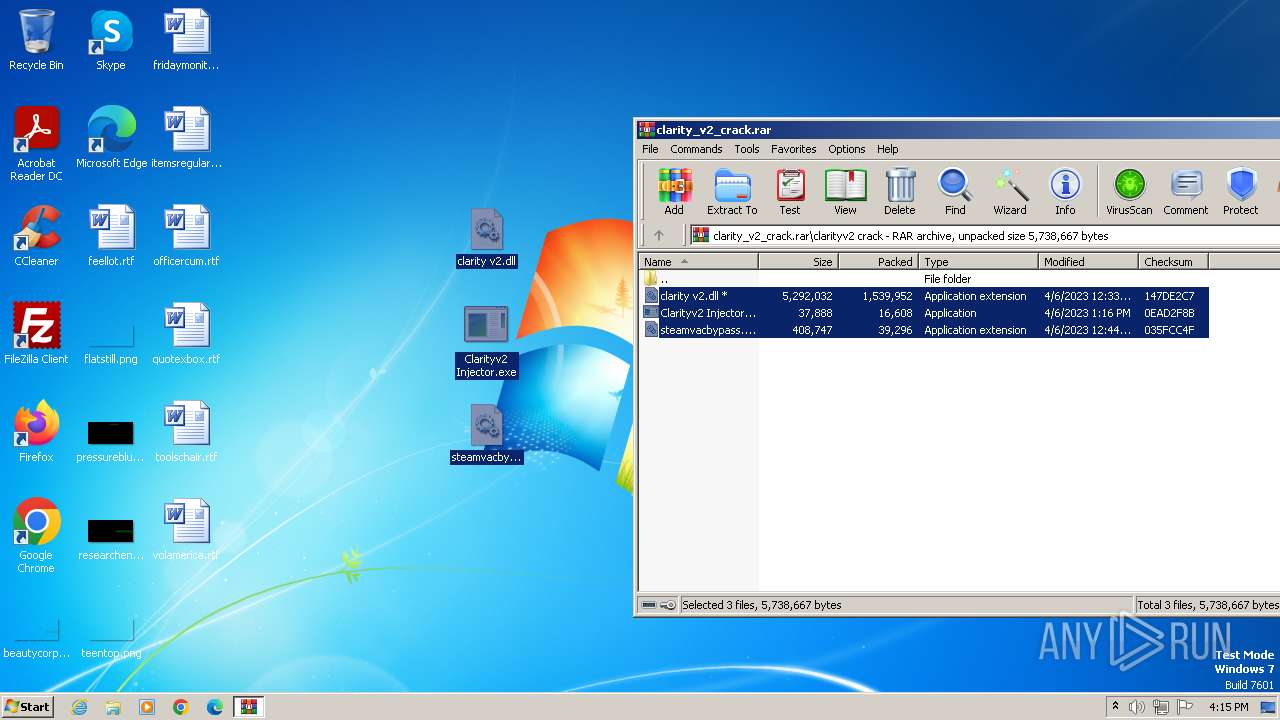Sort by the Modified column header
Image resolution: width=1280 pixels, height=720 pixels.
[1088, 262]
